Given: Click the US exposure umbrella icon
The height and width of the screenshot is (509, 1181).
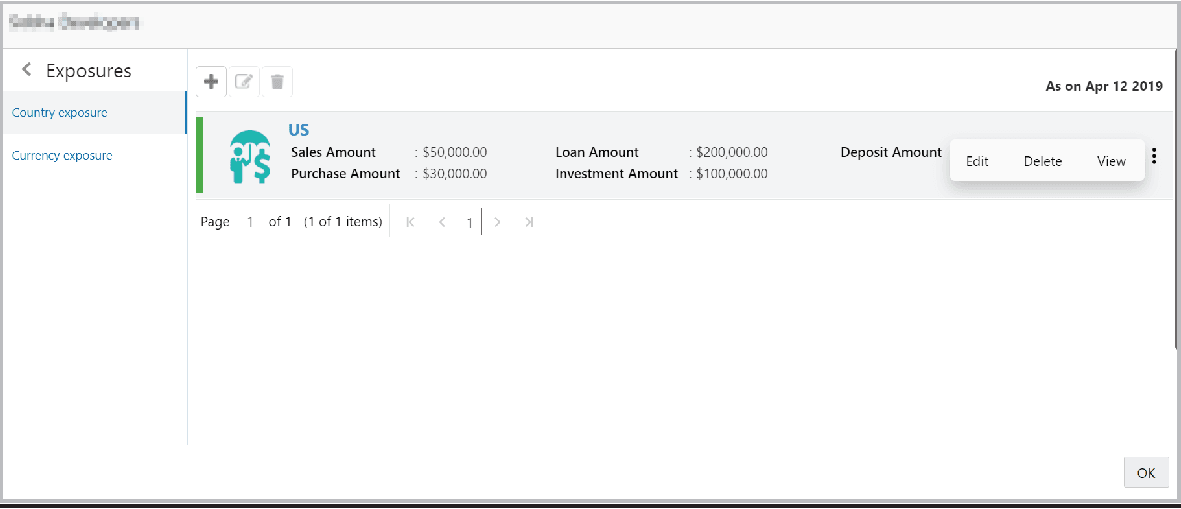Looking at the screenshot, I should point(249,157).
